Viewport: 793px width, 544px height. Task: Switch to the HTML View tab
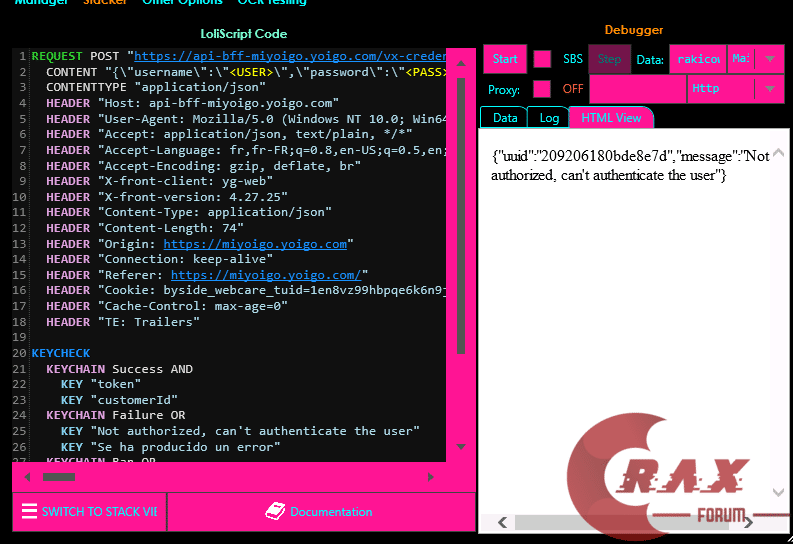pos(611,118)
